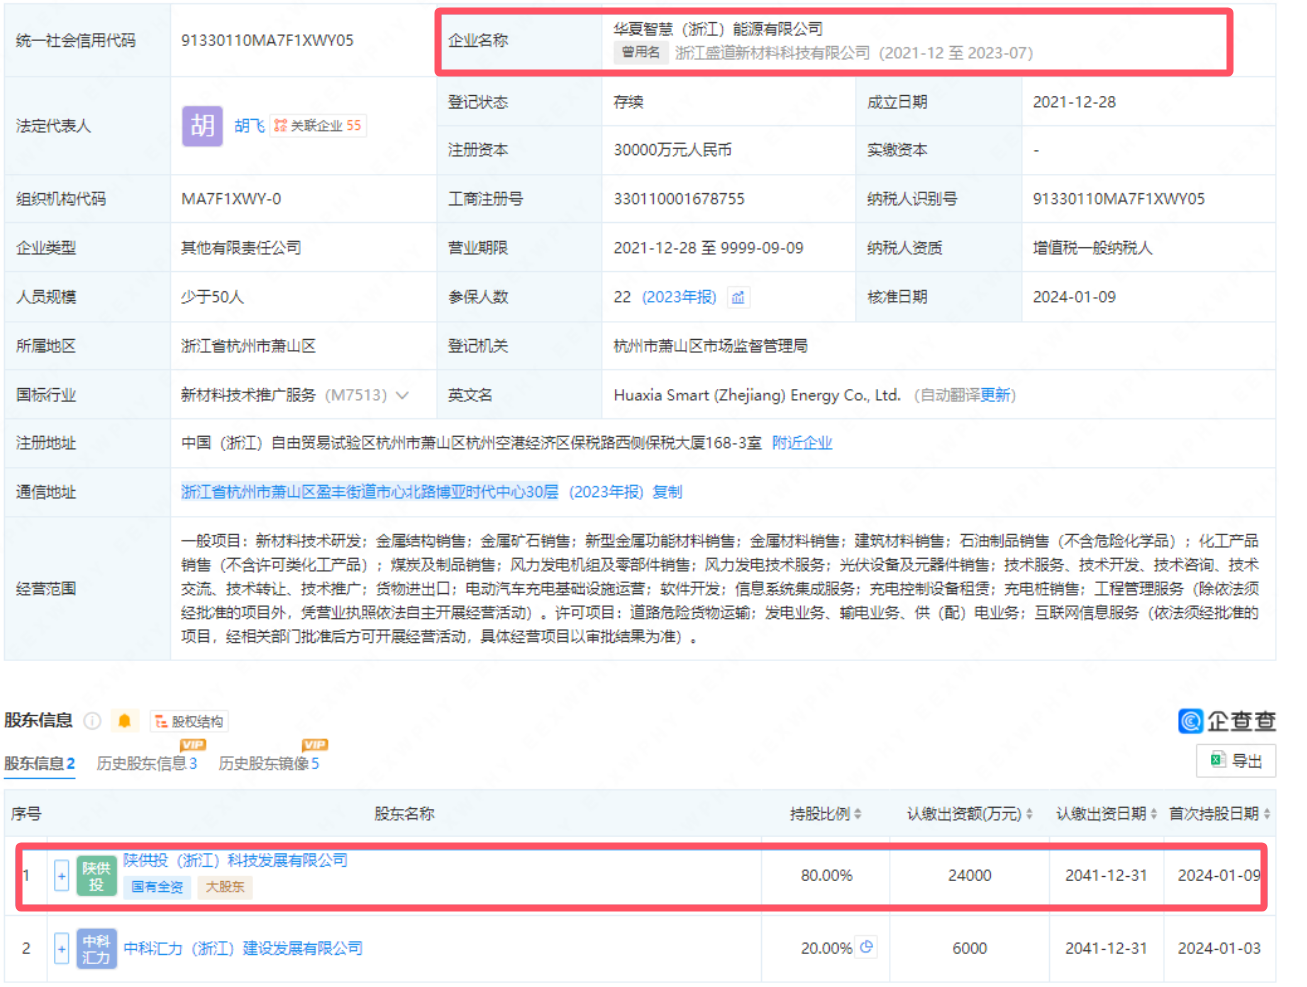Click the credit code 91330110MA7F1XWY05 beside 统一社会信用代码
1307x987 pixels.
267,41
